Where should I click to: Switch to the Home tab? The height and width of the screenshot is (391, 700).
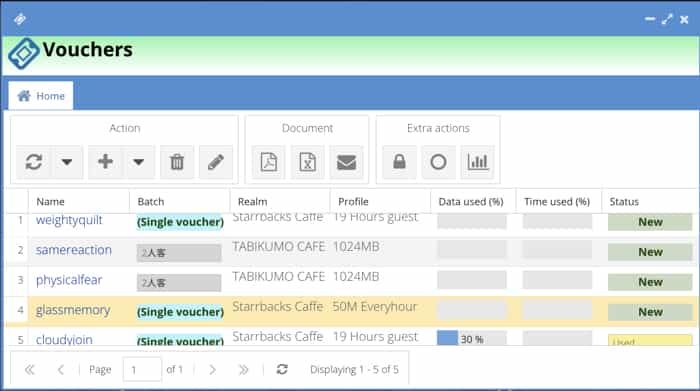pos(41,96)
